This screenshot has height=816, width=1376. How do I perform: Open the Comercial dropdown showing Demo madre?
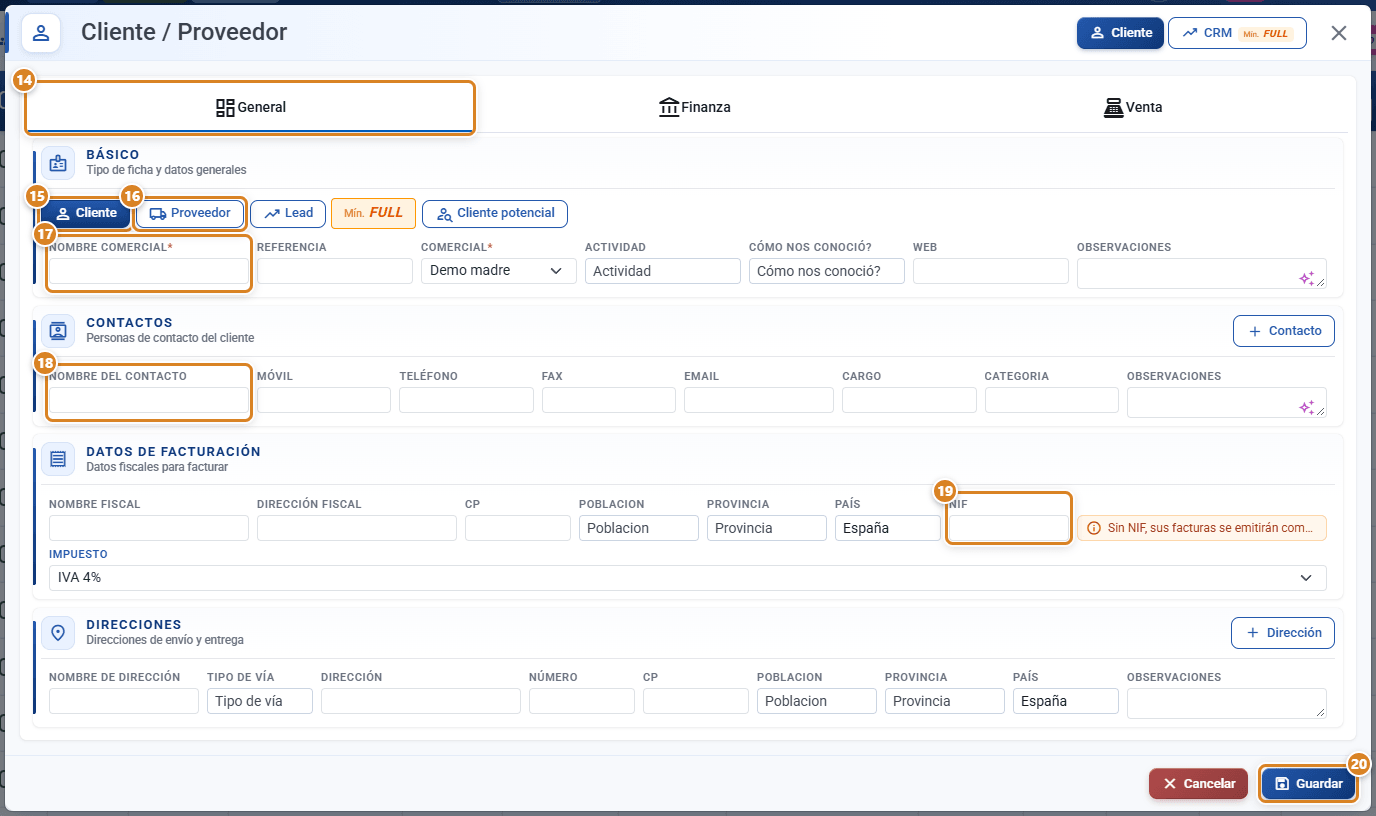point(499,271)
